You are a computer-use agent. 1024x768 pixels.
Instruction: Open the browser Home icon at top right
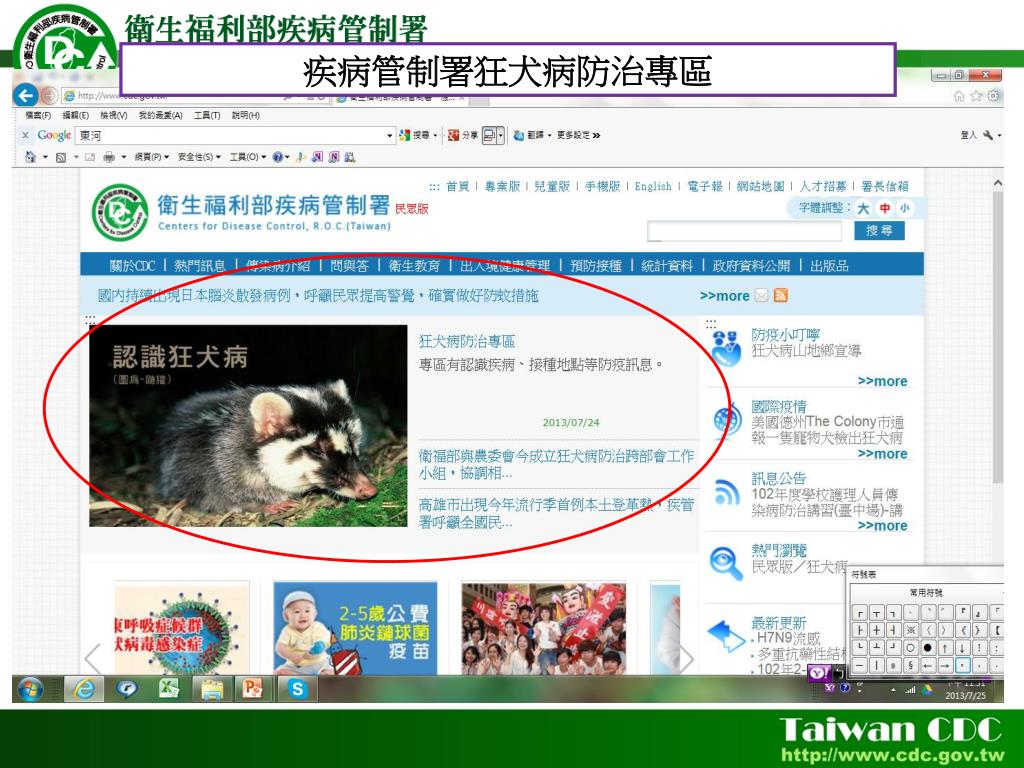(x=959, y=96)
